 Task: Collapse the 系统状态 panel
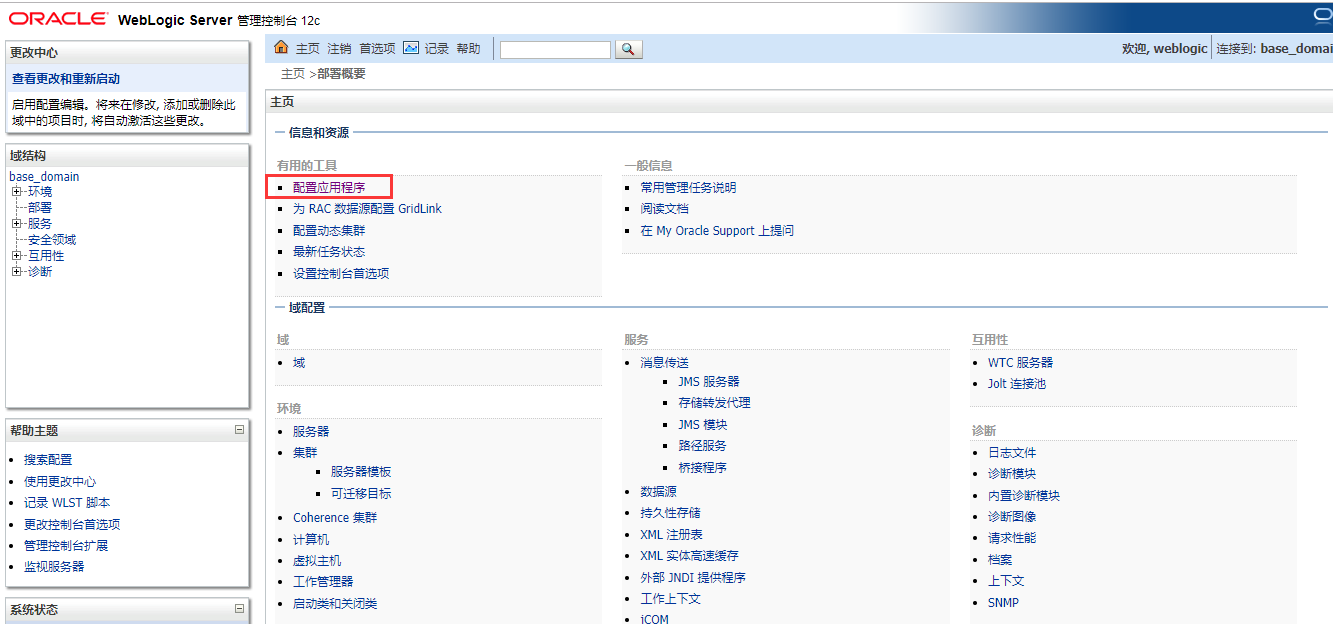click(x=239, y=608)
